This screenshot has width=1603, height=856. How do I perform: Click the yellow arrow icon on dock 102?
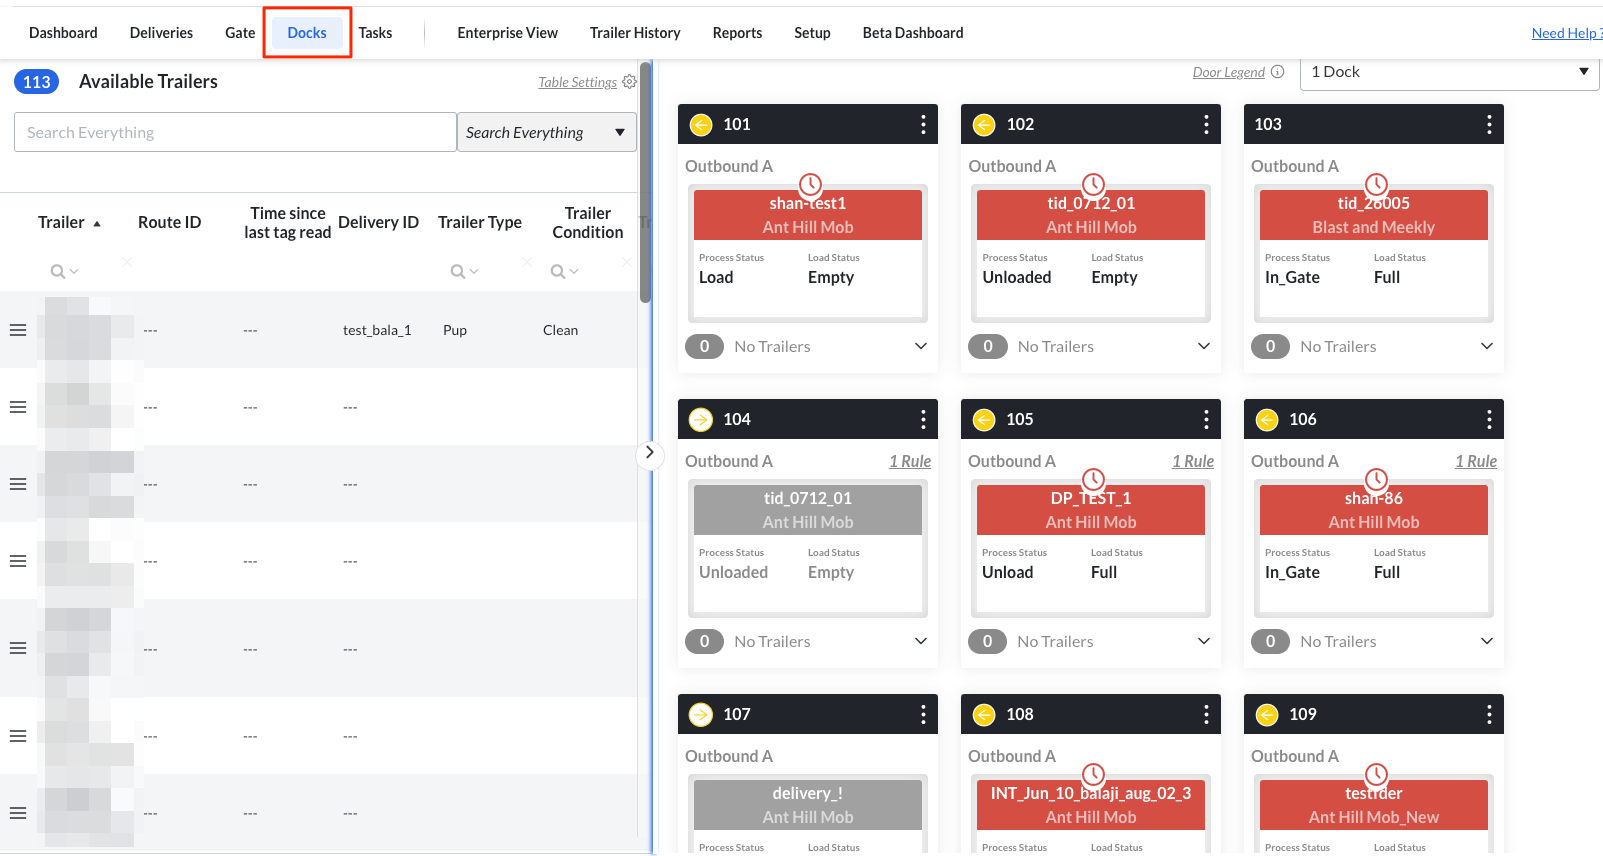coord(984,124)
